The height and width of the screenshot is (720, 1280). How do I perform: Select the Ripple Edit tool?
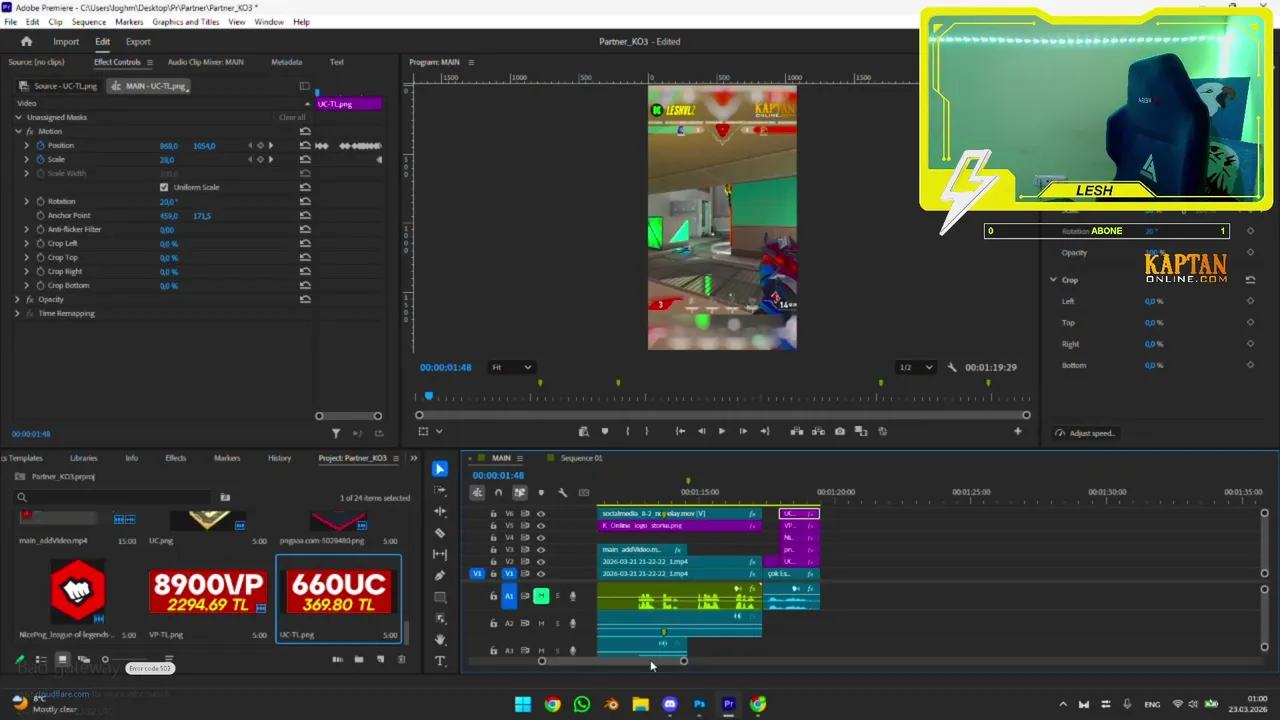click(440, 512)
